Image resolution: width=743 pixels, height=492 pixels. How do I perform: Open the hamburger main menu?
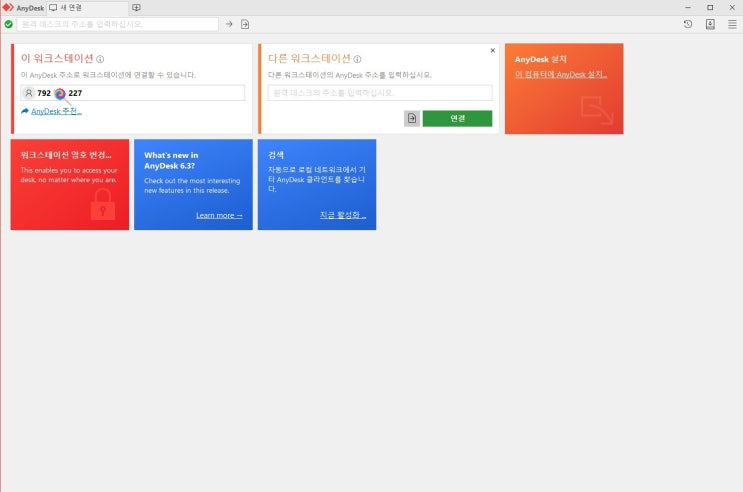click(732, 24)
